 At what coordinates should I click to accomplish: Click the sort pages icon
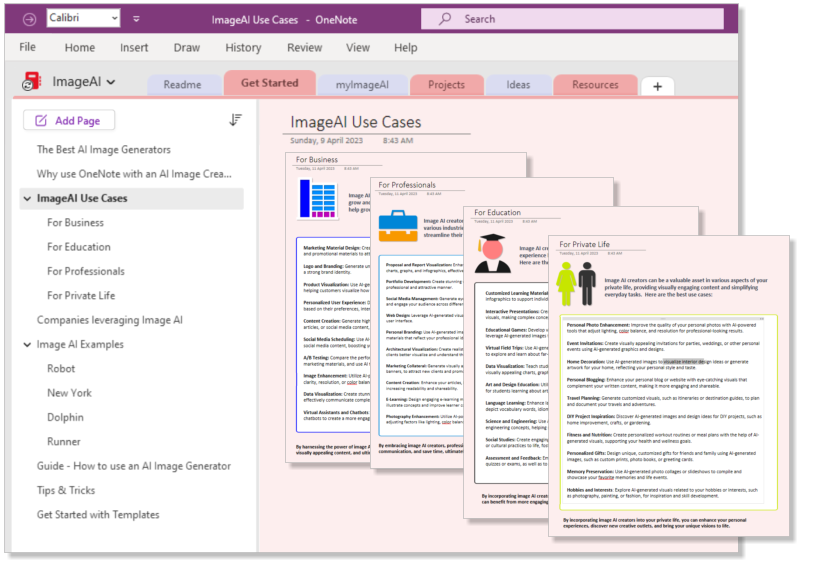pos(235,120)
